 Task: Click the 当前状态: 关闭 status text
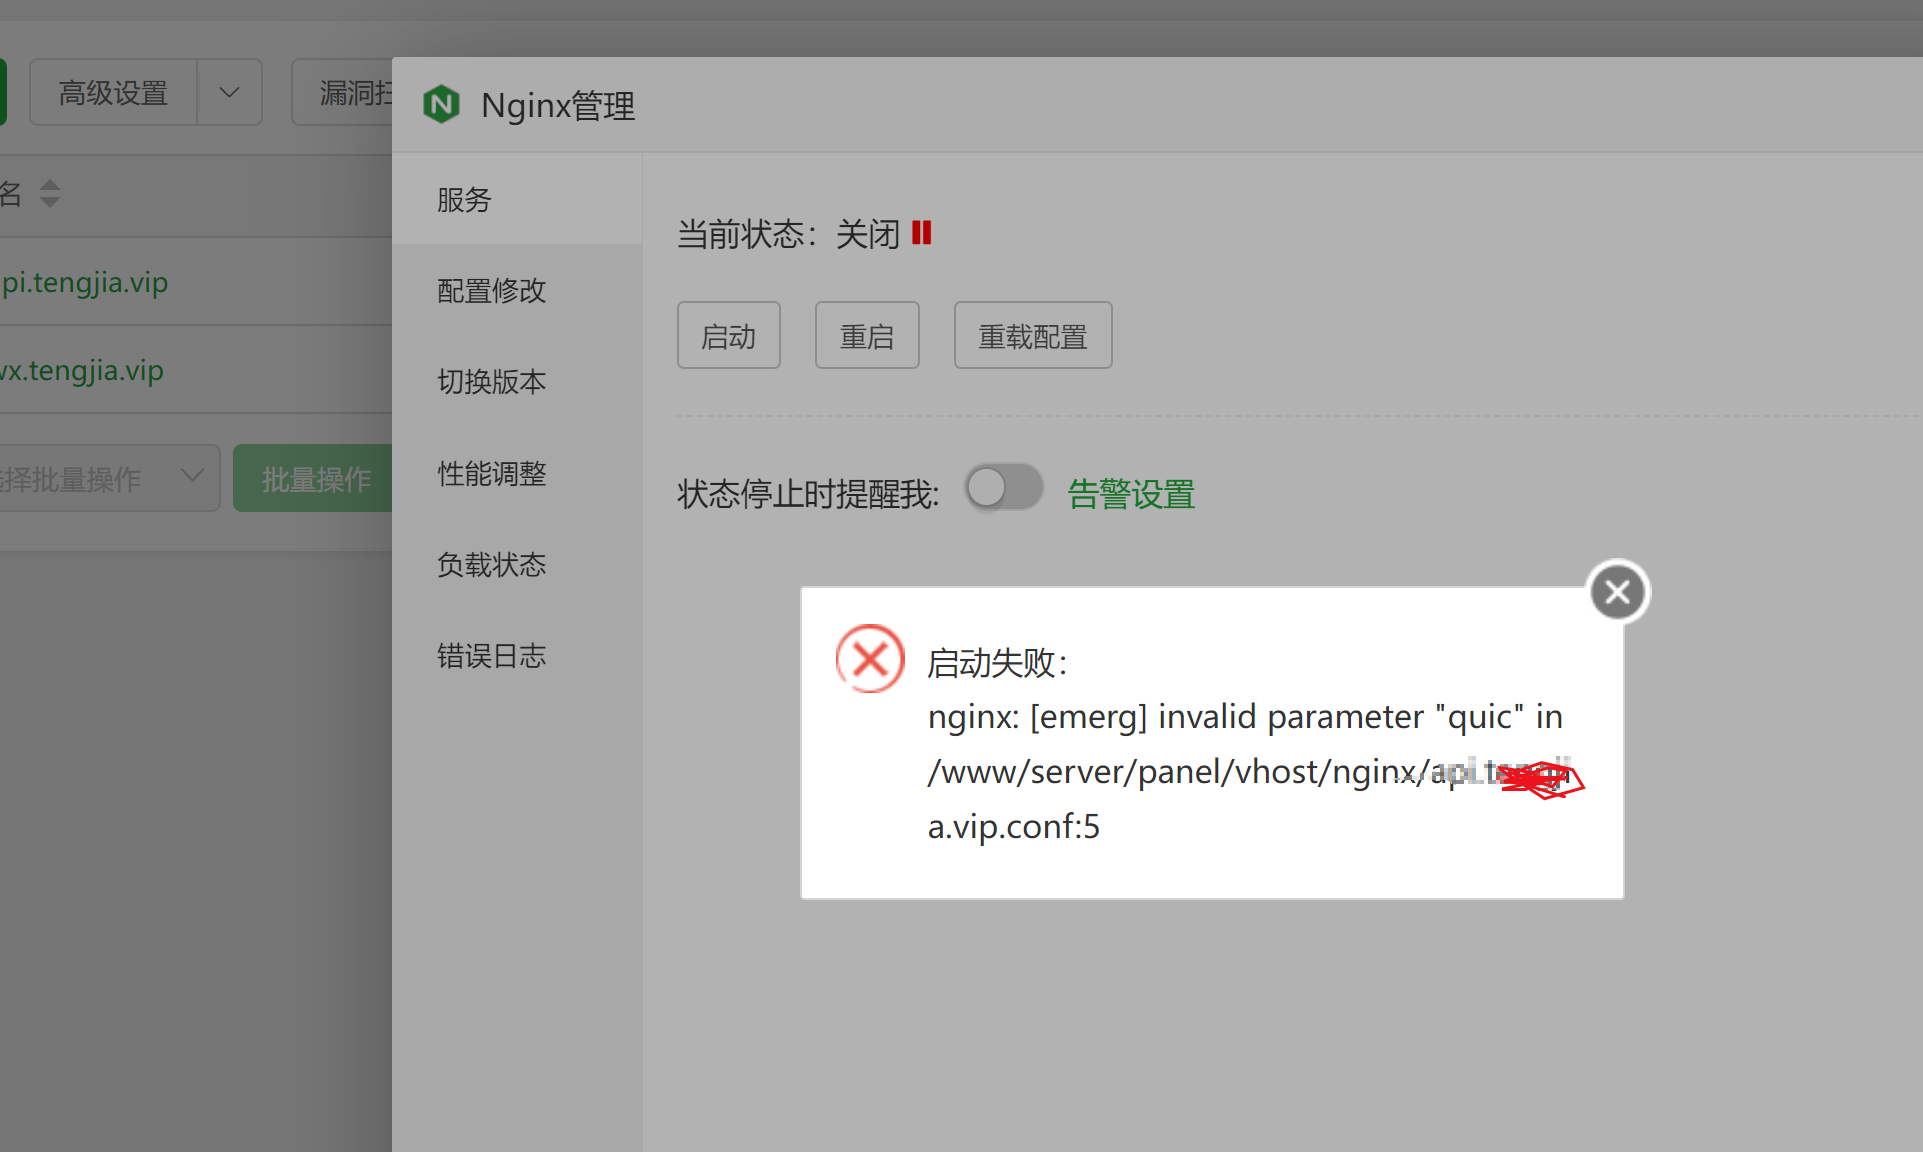click(x=788, y=234)
